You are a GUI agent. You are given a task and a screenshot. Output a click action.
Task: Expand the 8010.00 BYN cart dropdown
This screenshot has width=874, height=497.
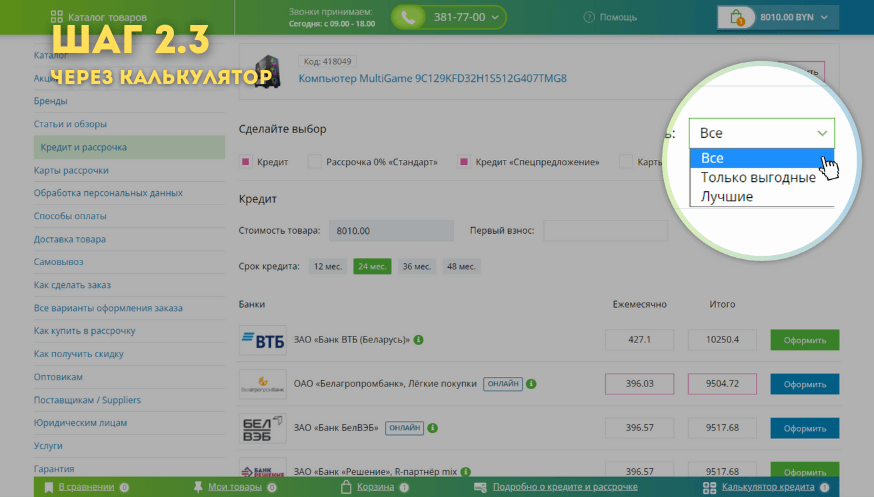tap(824, 17)
